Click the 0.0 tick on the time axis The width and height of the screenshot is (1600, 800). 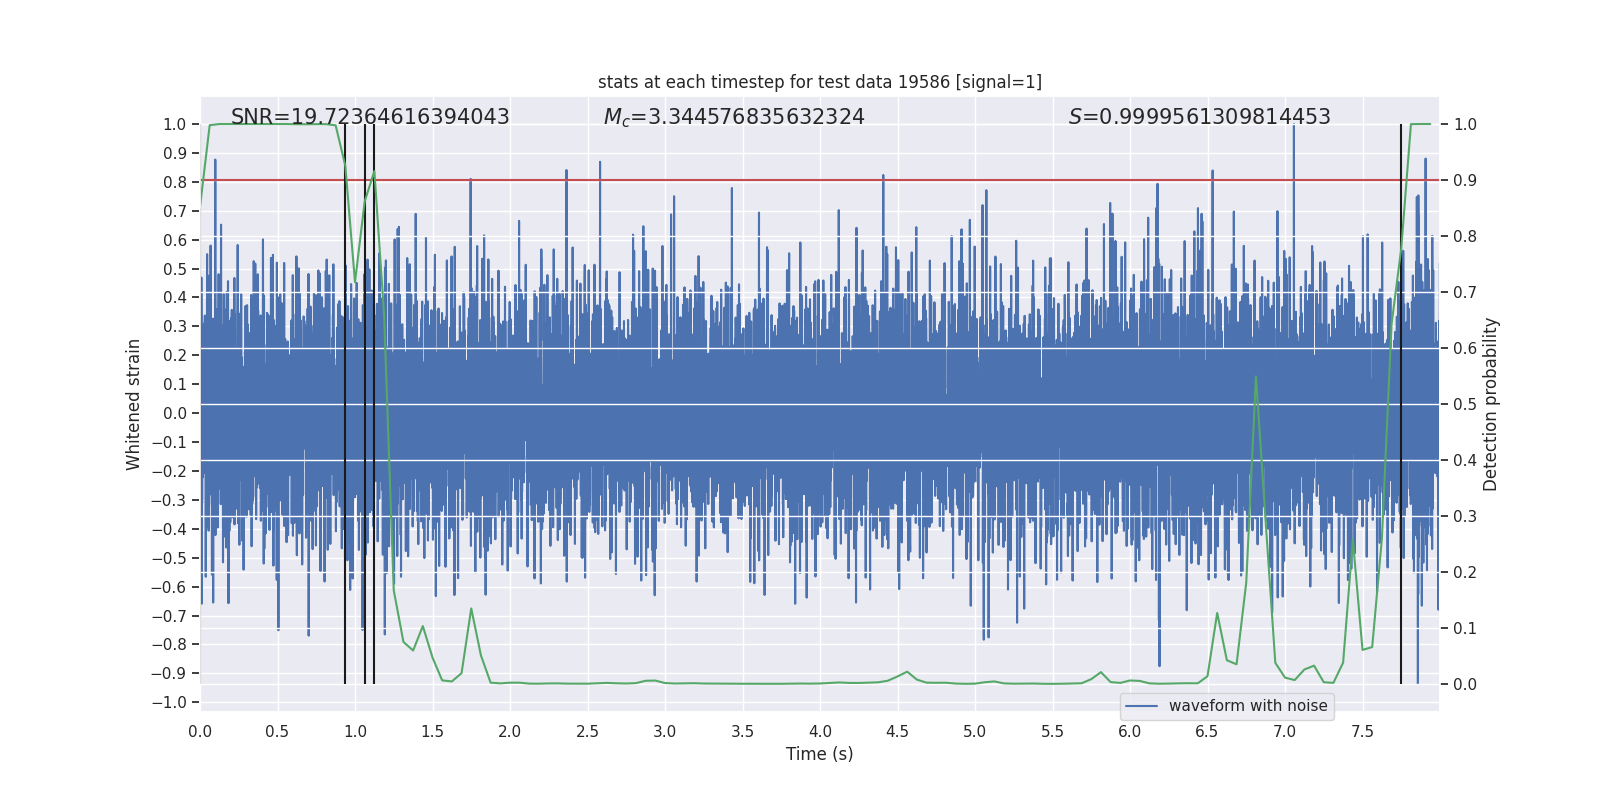(x=200, y=732)
